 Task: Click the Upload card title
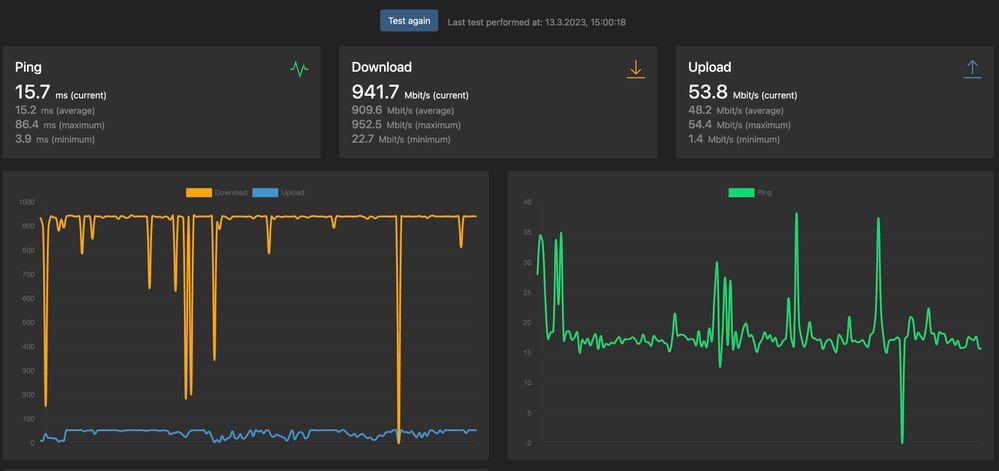710,67
